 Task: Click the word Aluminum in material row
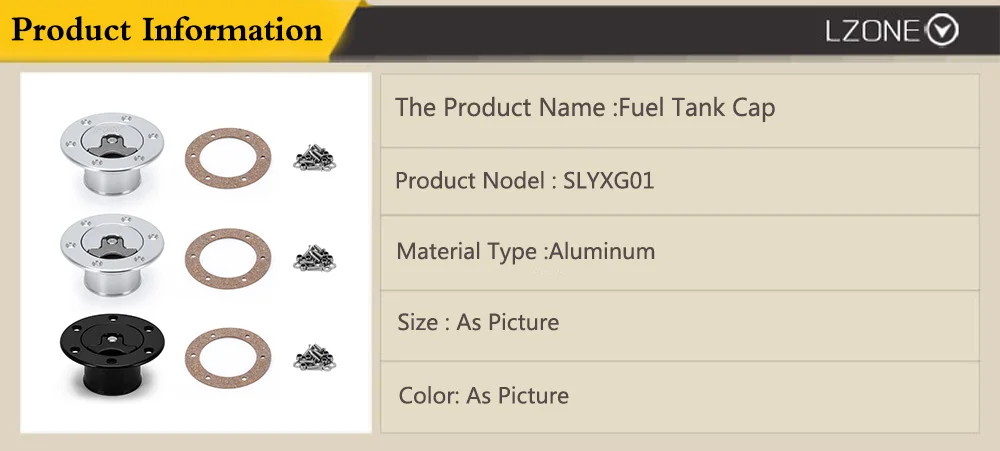[603, 251]
